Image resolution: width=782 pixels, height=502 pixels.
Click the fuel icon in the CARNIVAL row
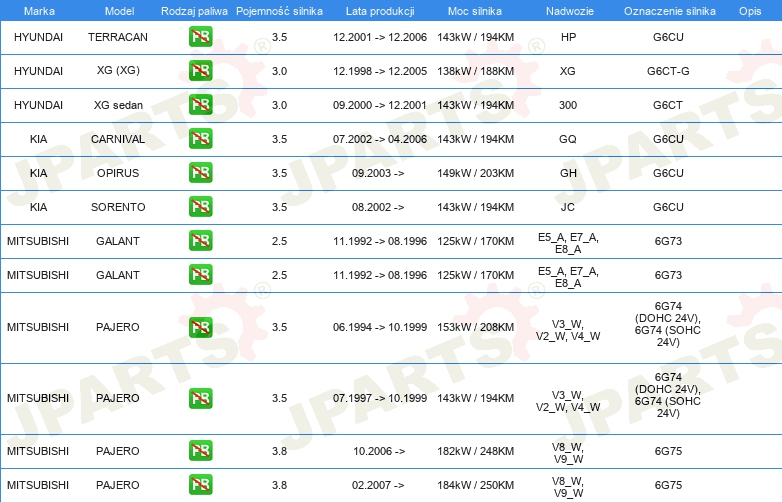[x=200, y=139]
